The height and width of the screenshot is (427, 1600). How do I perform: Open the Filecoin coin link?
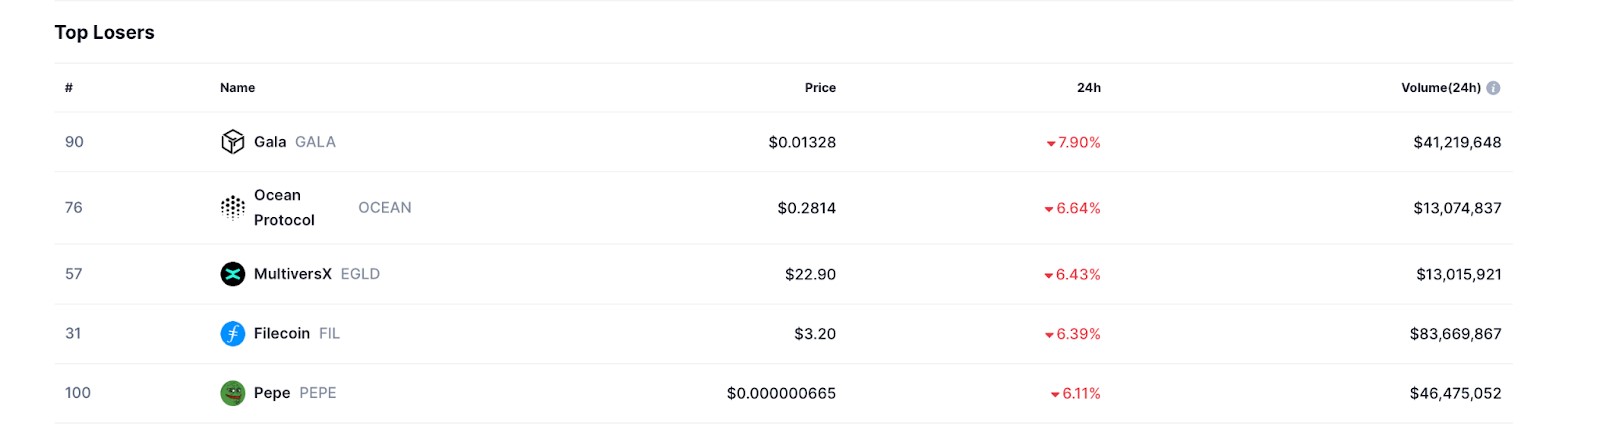pyautogui.click(x=280, y=333)
